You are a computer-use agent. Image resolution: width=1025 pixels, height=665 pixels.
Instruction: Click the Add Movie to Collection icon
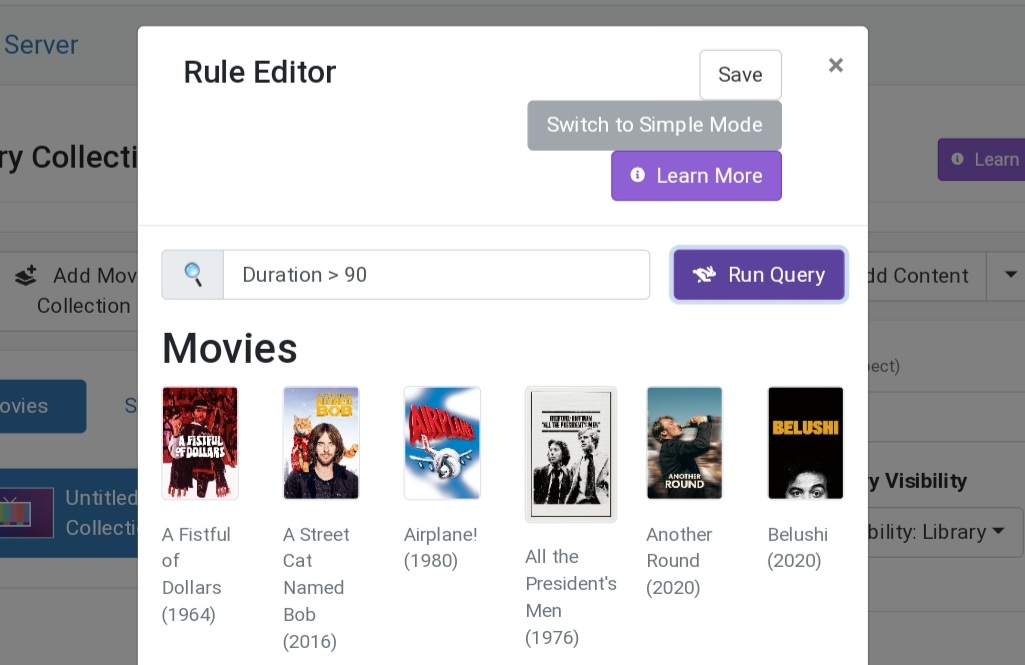pos(26,276)
